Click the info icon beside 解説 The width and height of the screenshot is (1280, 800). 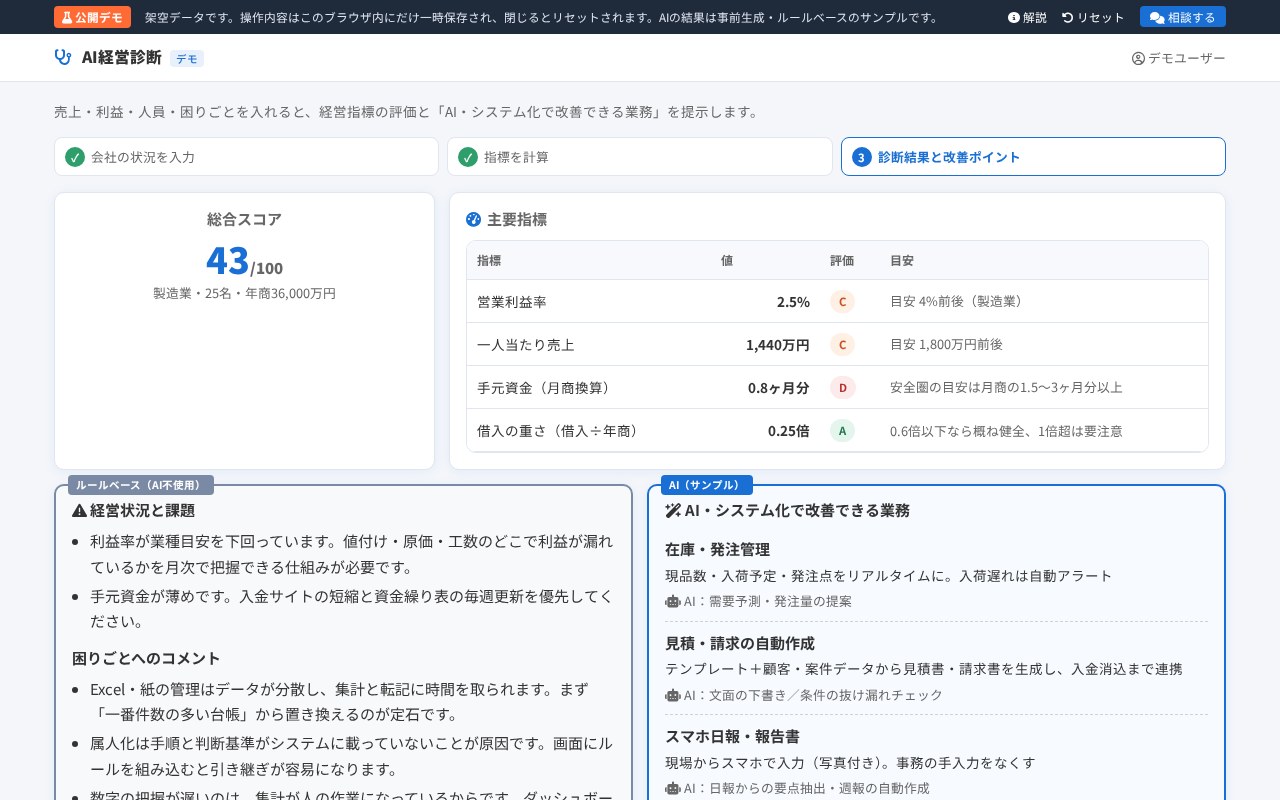coord(1014,17)
